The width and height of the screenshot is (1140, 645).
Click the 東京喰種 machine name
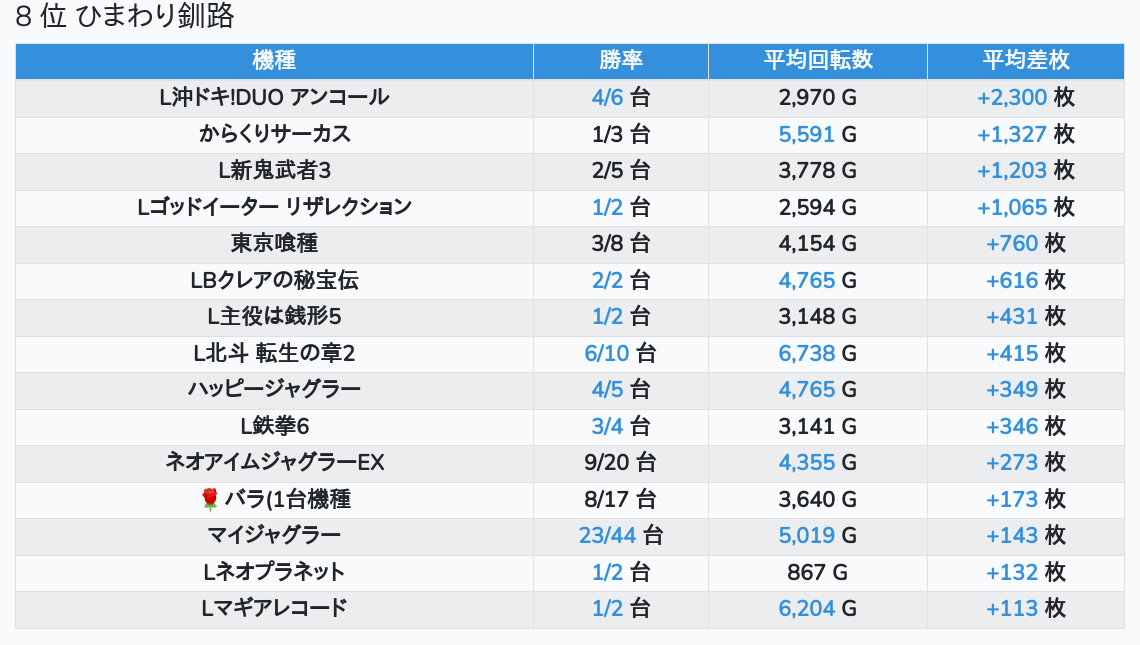274,244
